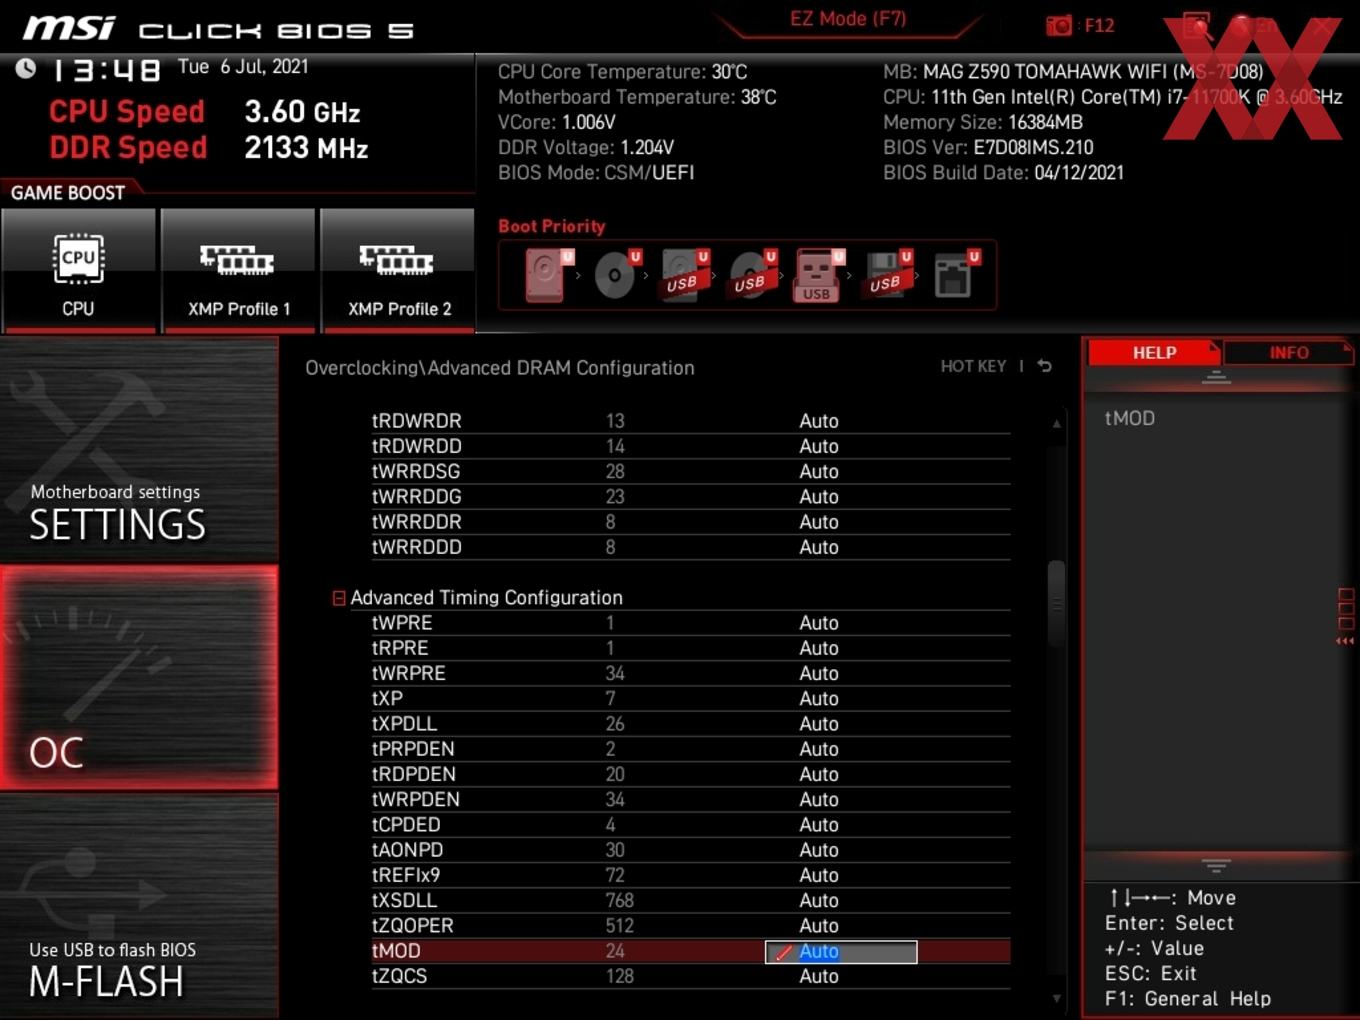Enable the CPU Game Boost button
1360x1020 pixels.
pyautogui.click(x=78, y=270)
